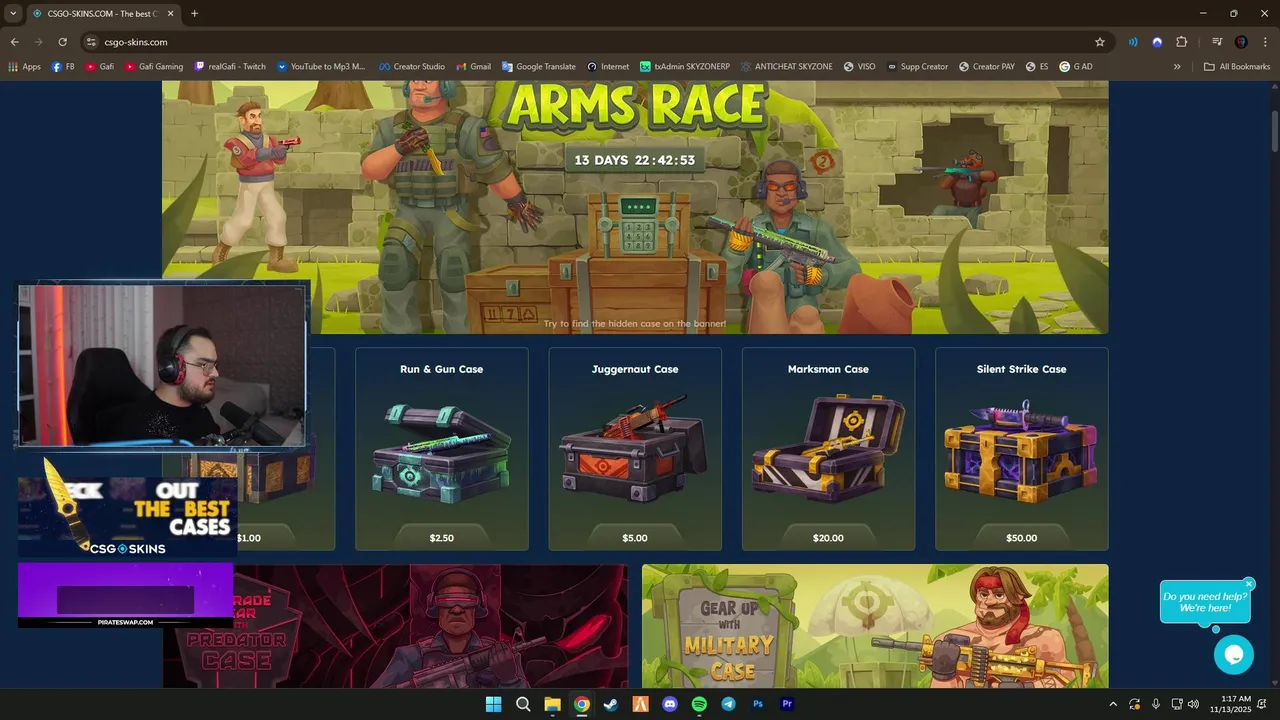Show hidden system tray icons
Image resolution: width=1280 pixels, height=720 pixels.
coord(1113,704)
